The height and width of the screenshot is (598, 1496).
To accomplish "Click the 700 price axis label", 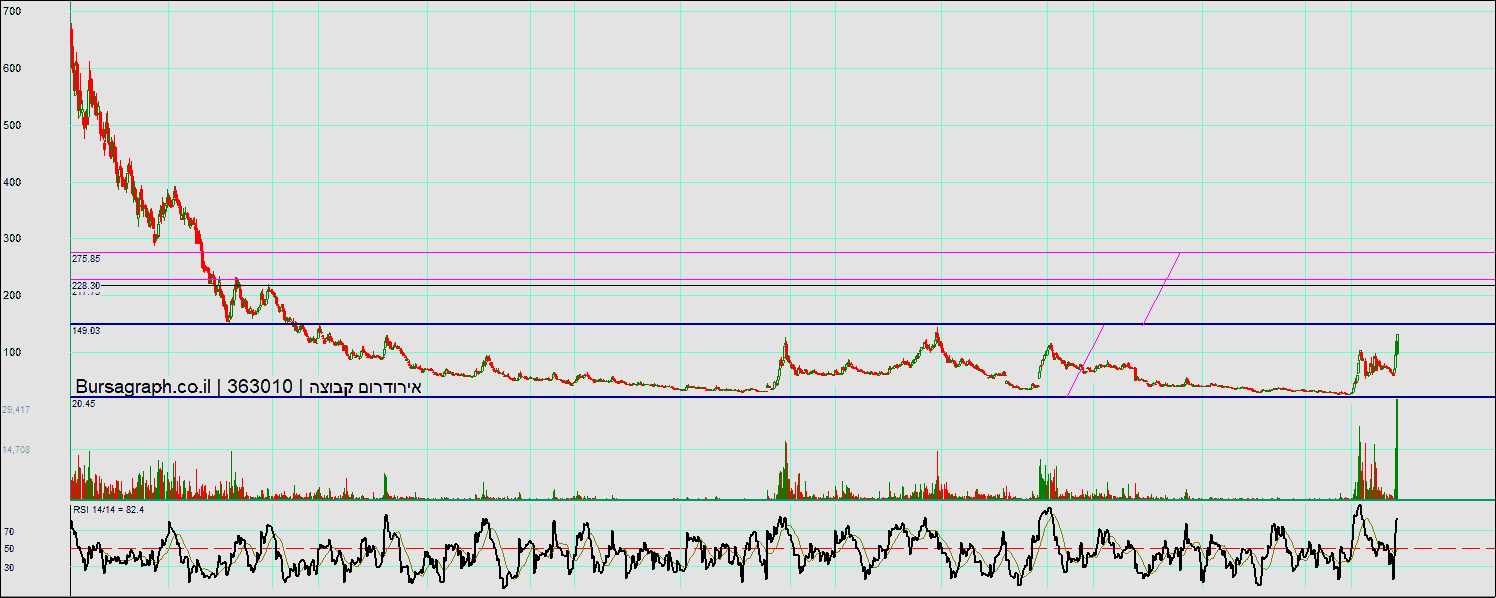I will click(11, 11).
